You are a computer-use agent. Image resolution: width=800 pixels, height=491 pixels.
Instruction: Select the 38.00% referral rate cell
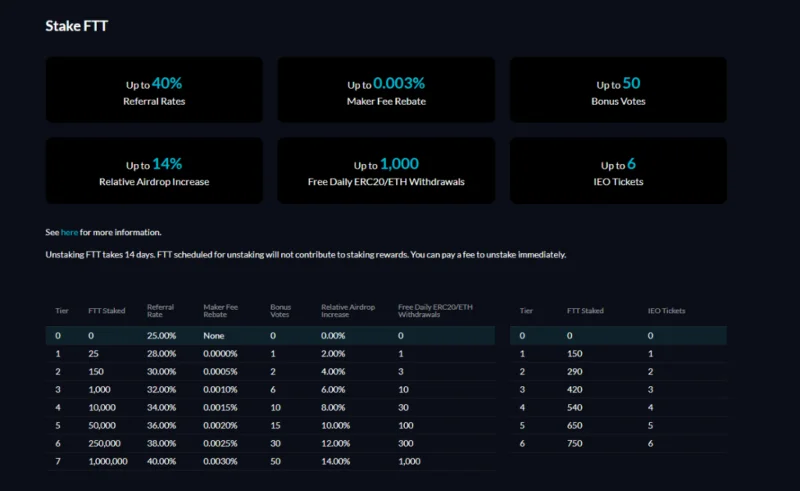[161, 444]
